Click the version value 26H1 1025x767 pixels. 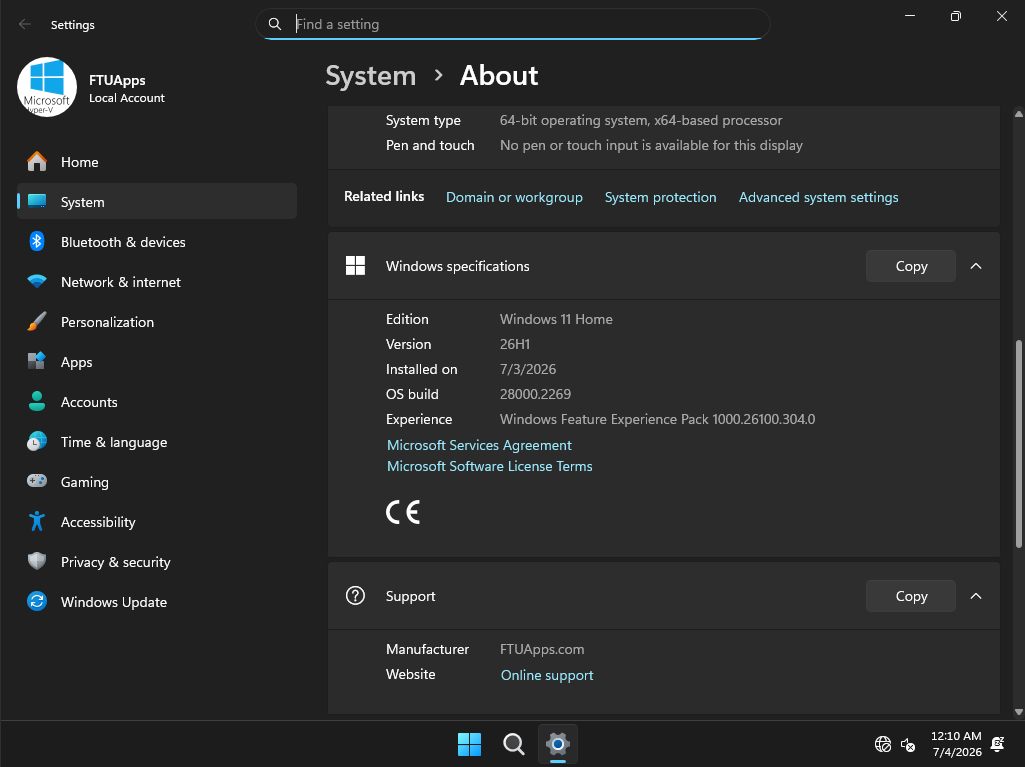(x=515, y=344)
